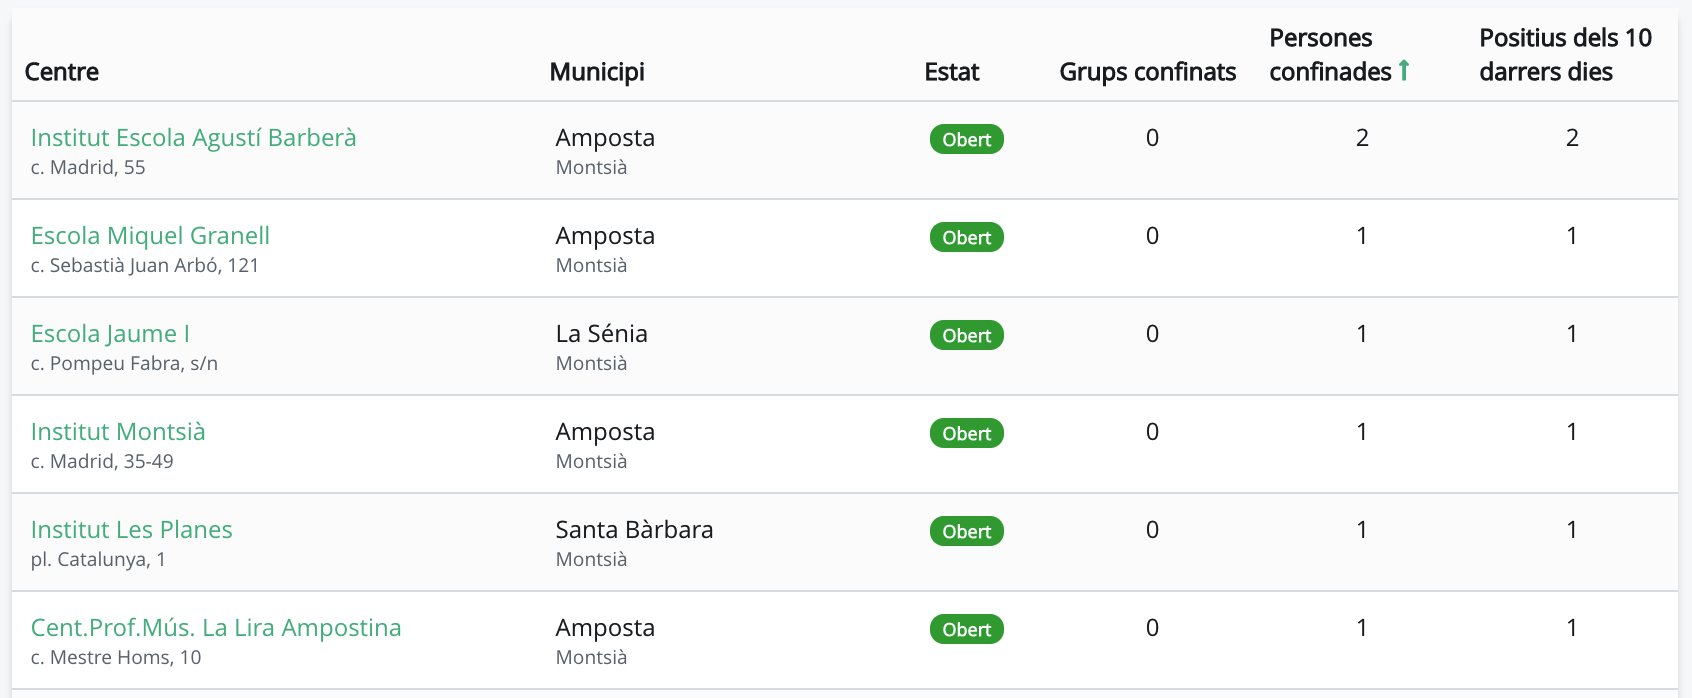This screenshot has height=698, width=1692.
Task: Open Escola Miquel Granell link
Action: point(150,236)
